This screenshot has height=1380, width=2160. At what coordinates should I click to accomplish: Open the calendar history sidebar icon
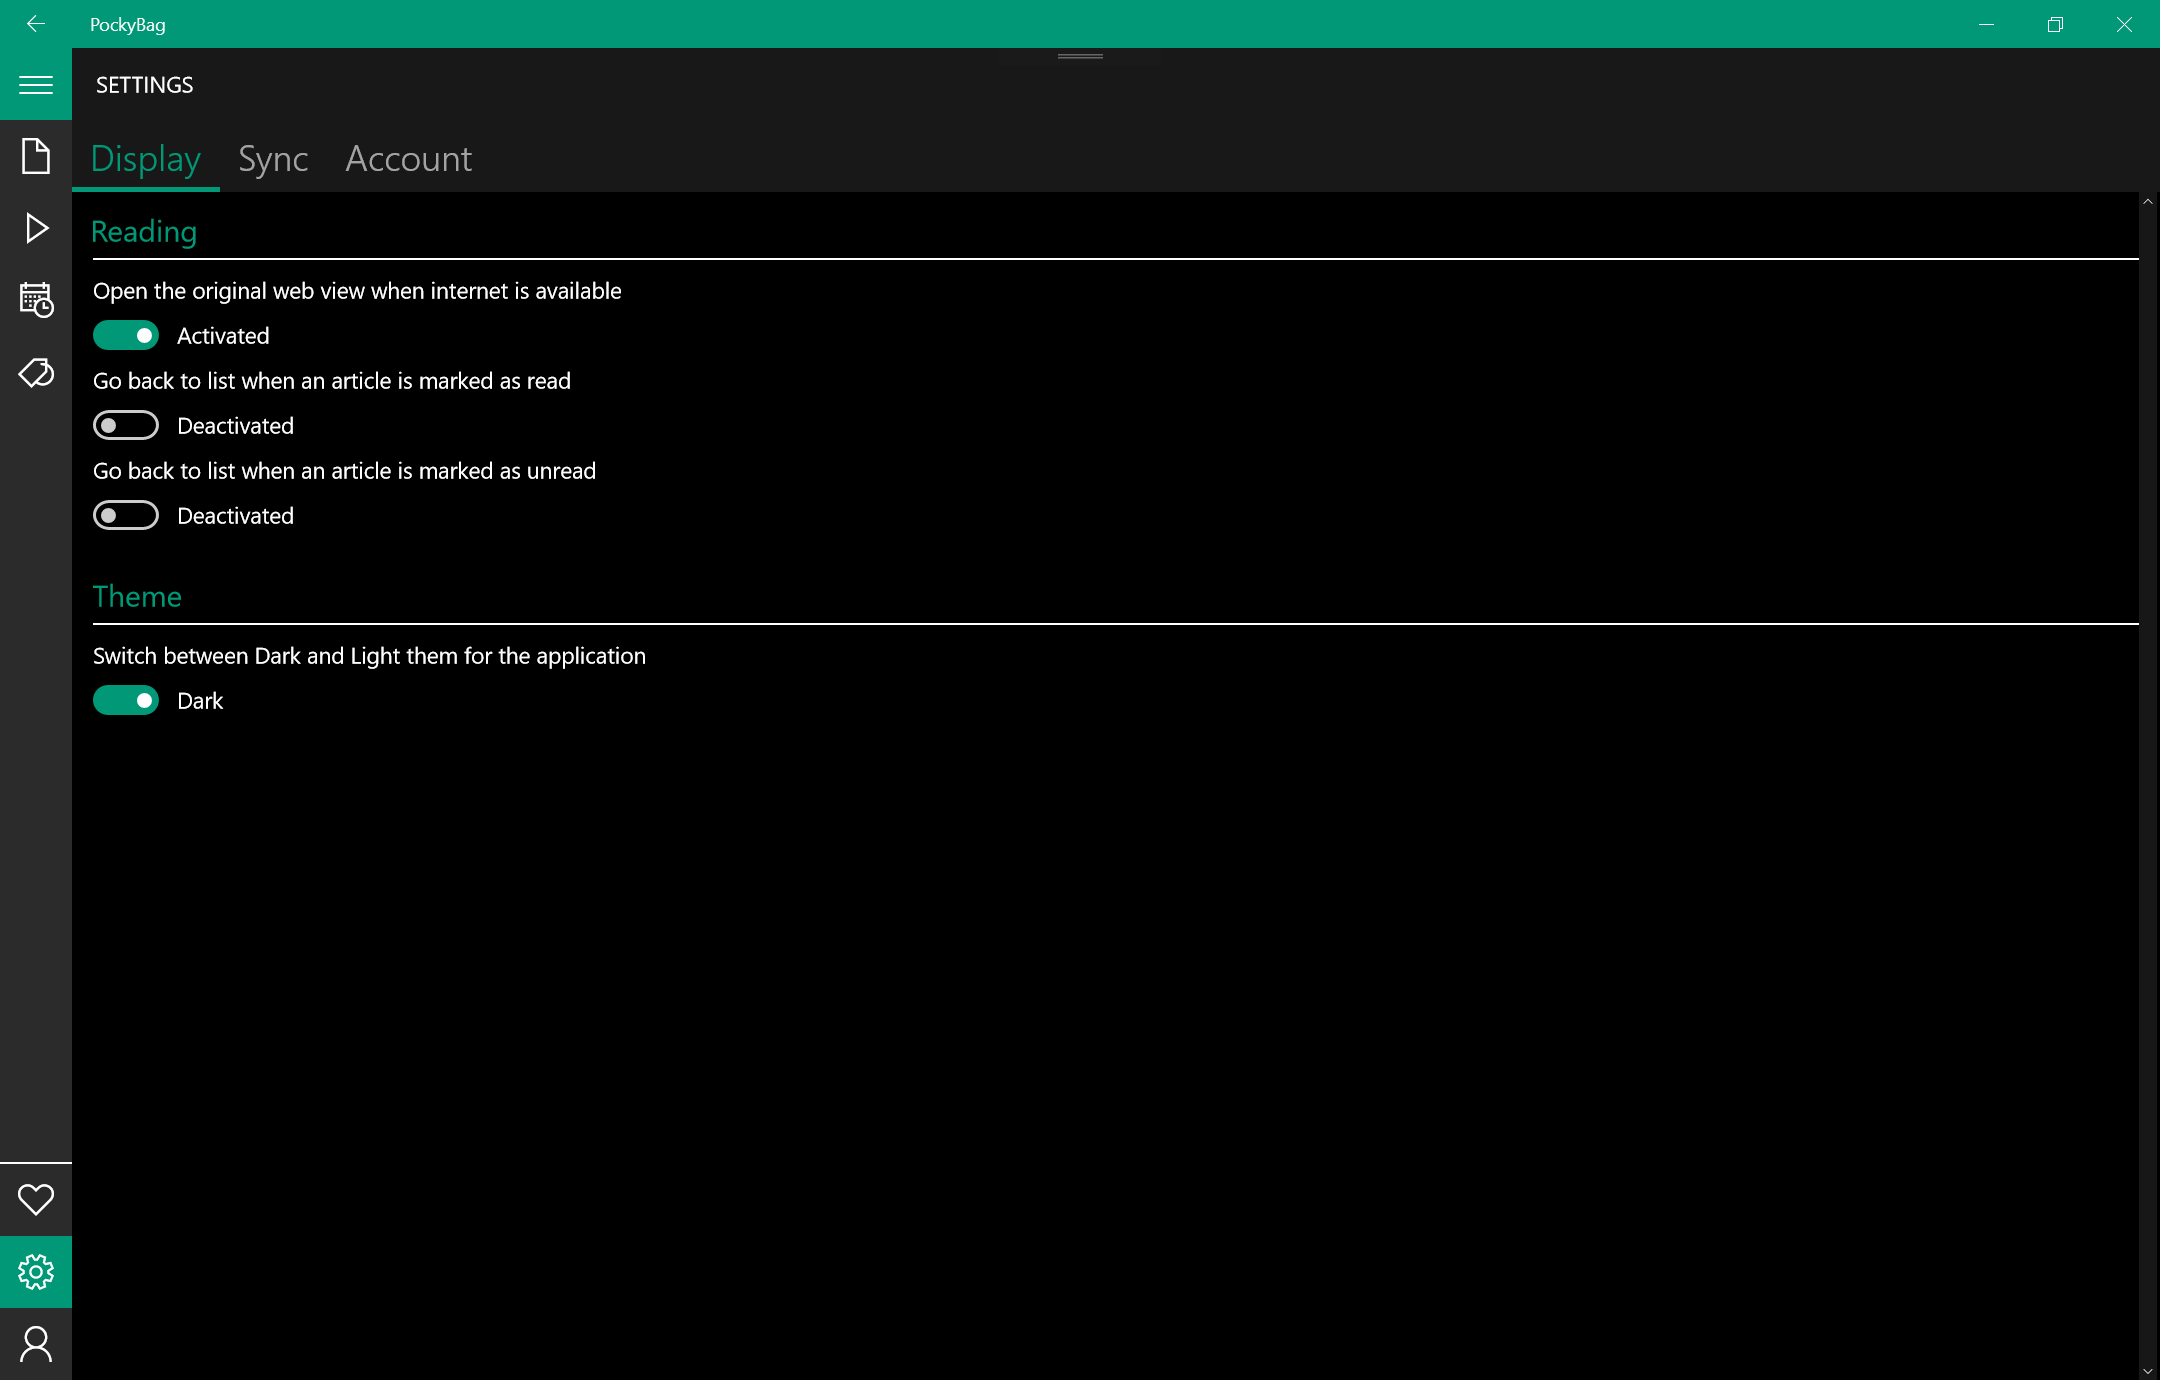[x=36, y=300]
